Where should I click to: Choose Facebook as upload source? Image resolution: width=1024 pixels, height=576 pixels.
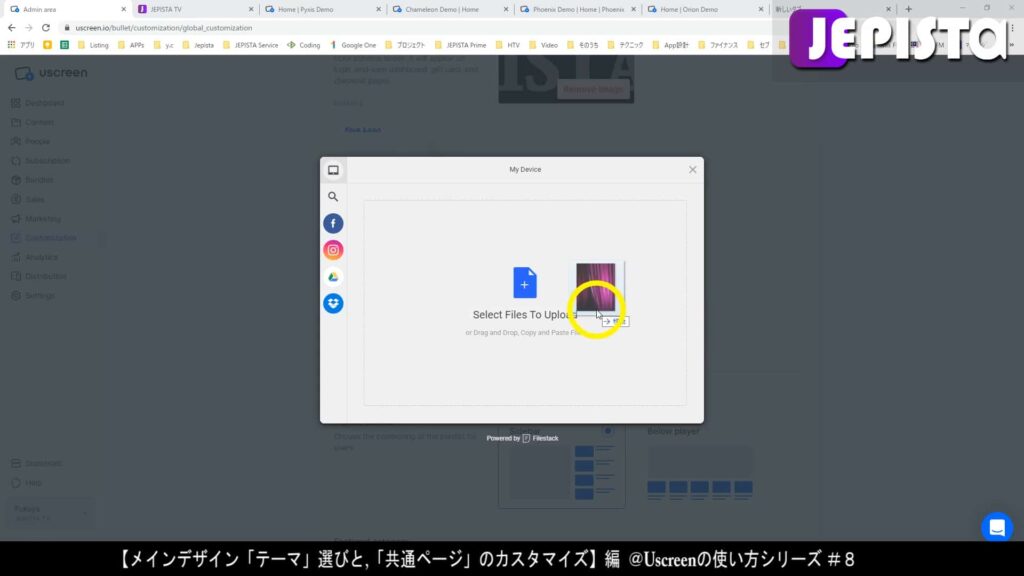[x=333, y=223]
